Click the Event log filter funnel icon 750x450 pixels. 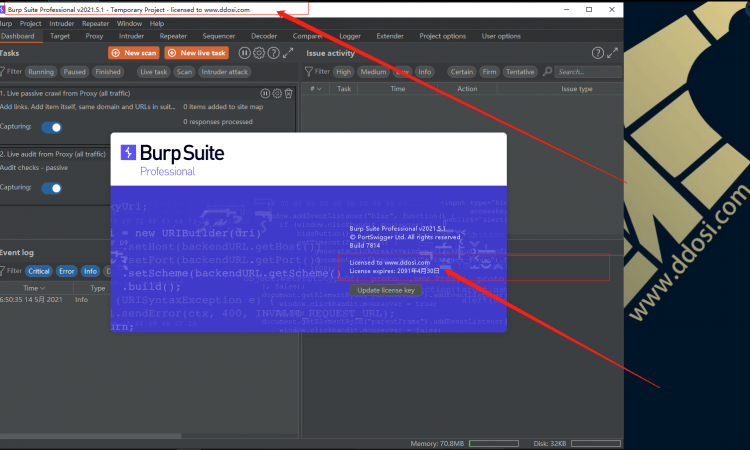[2, 271]
